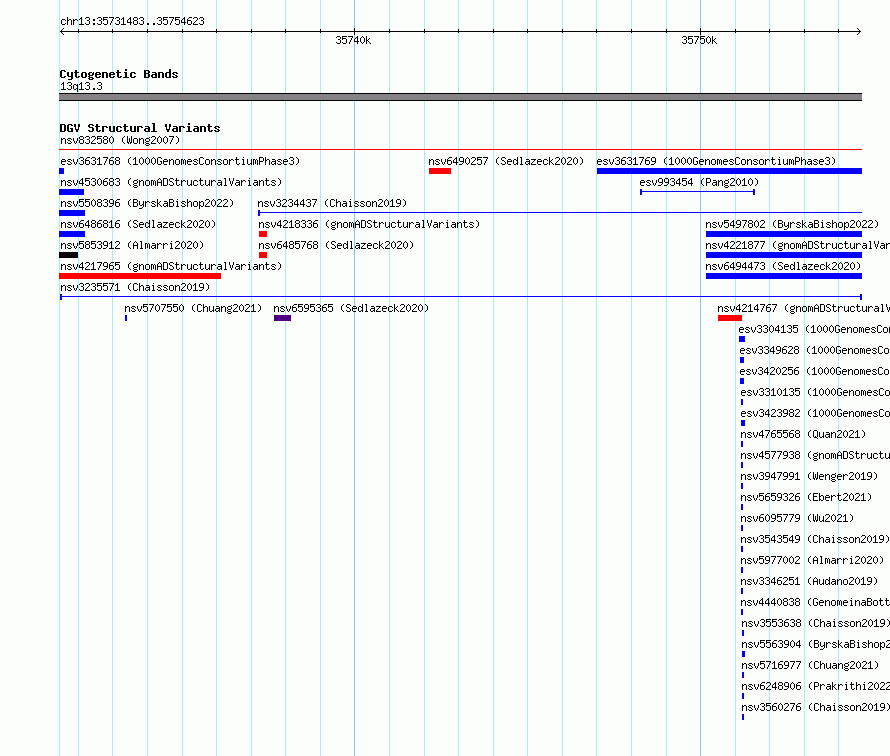
Task: Click the long red bar under nsv4217965
Action: coord(140,276)
